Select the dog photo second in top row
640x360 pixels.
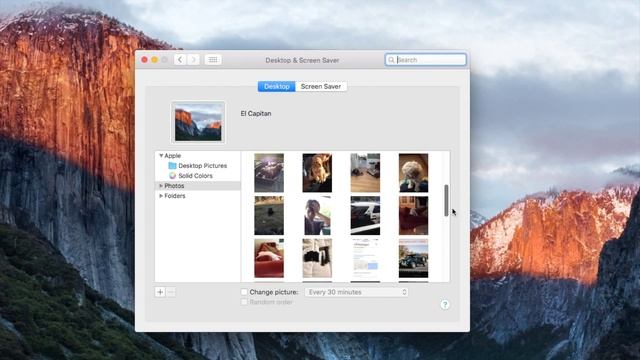[317, 173]
